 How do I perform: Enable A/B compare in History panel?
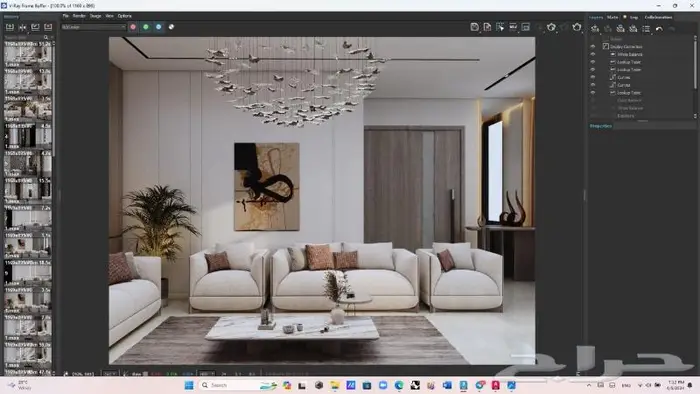pos(22,27)
